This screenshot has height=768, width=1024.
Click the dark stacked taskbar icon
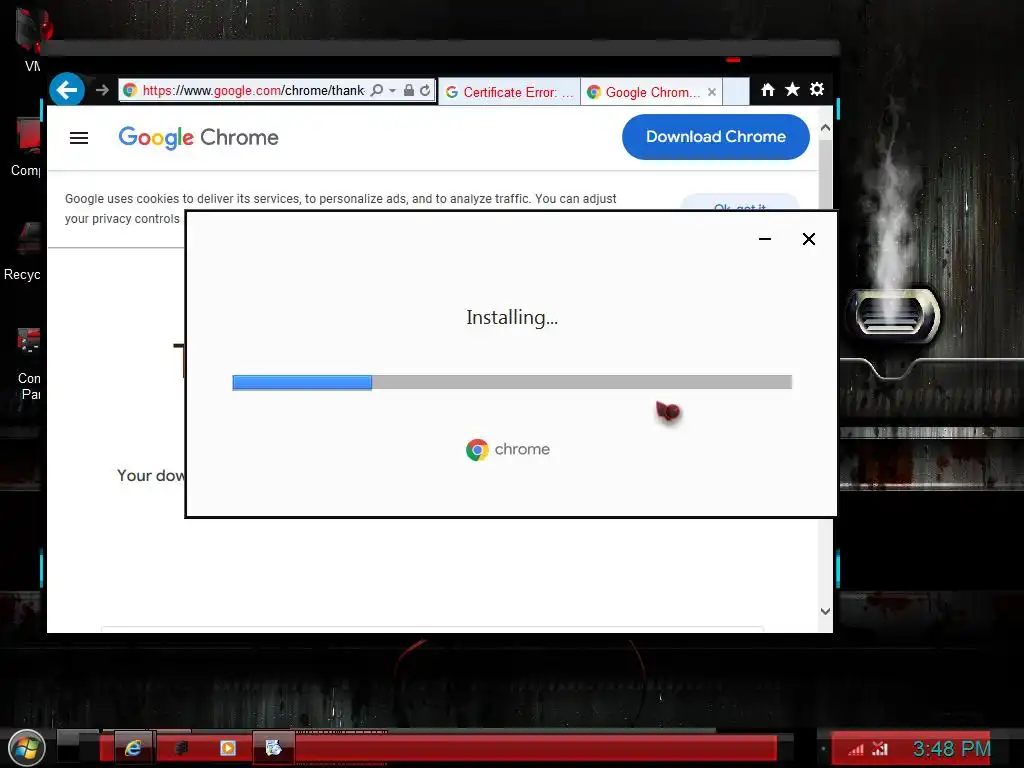(x=181, y=748)
